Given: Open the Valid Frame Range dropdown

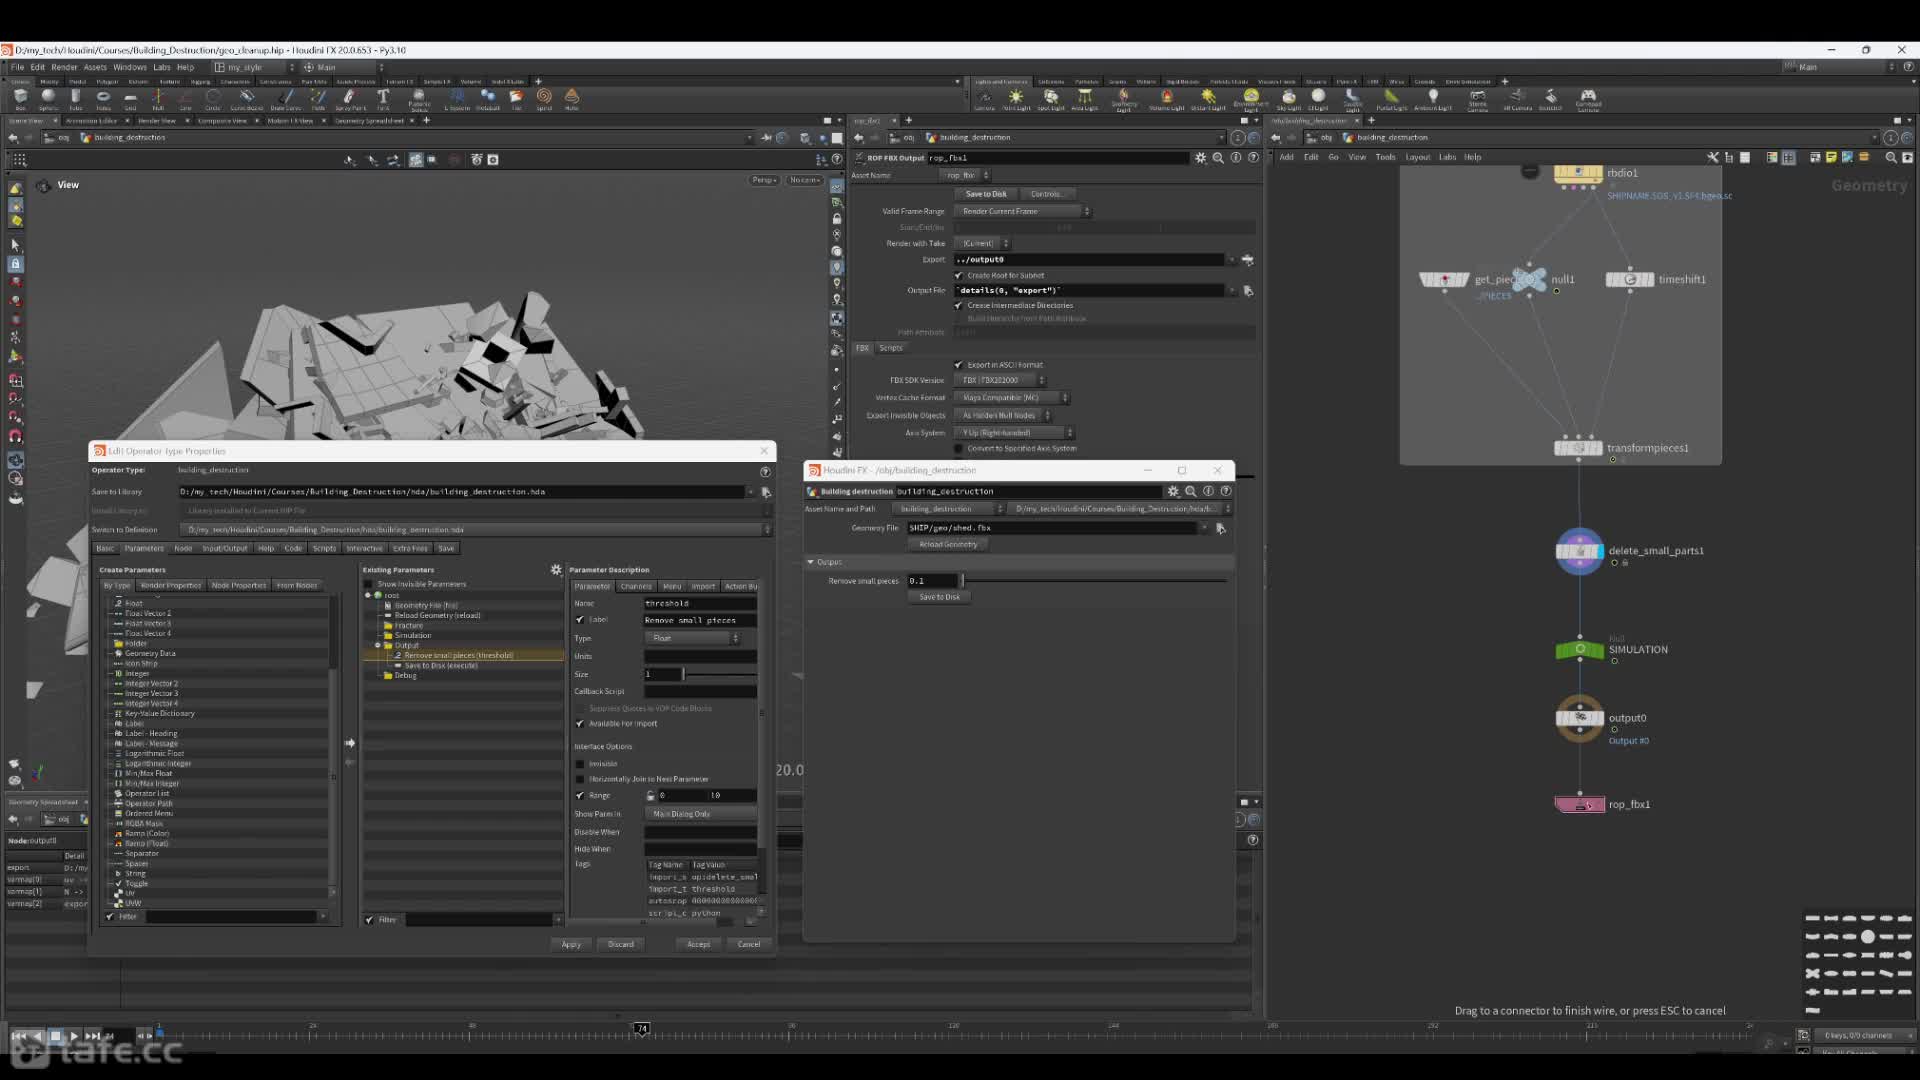Looking at the screenshot, I should click(1022, 211).
